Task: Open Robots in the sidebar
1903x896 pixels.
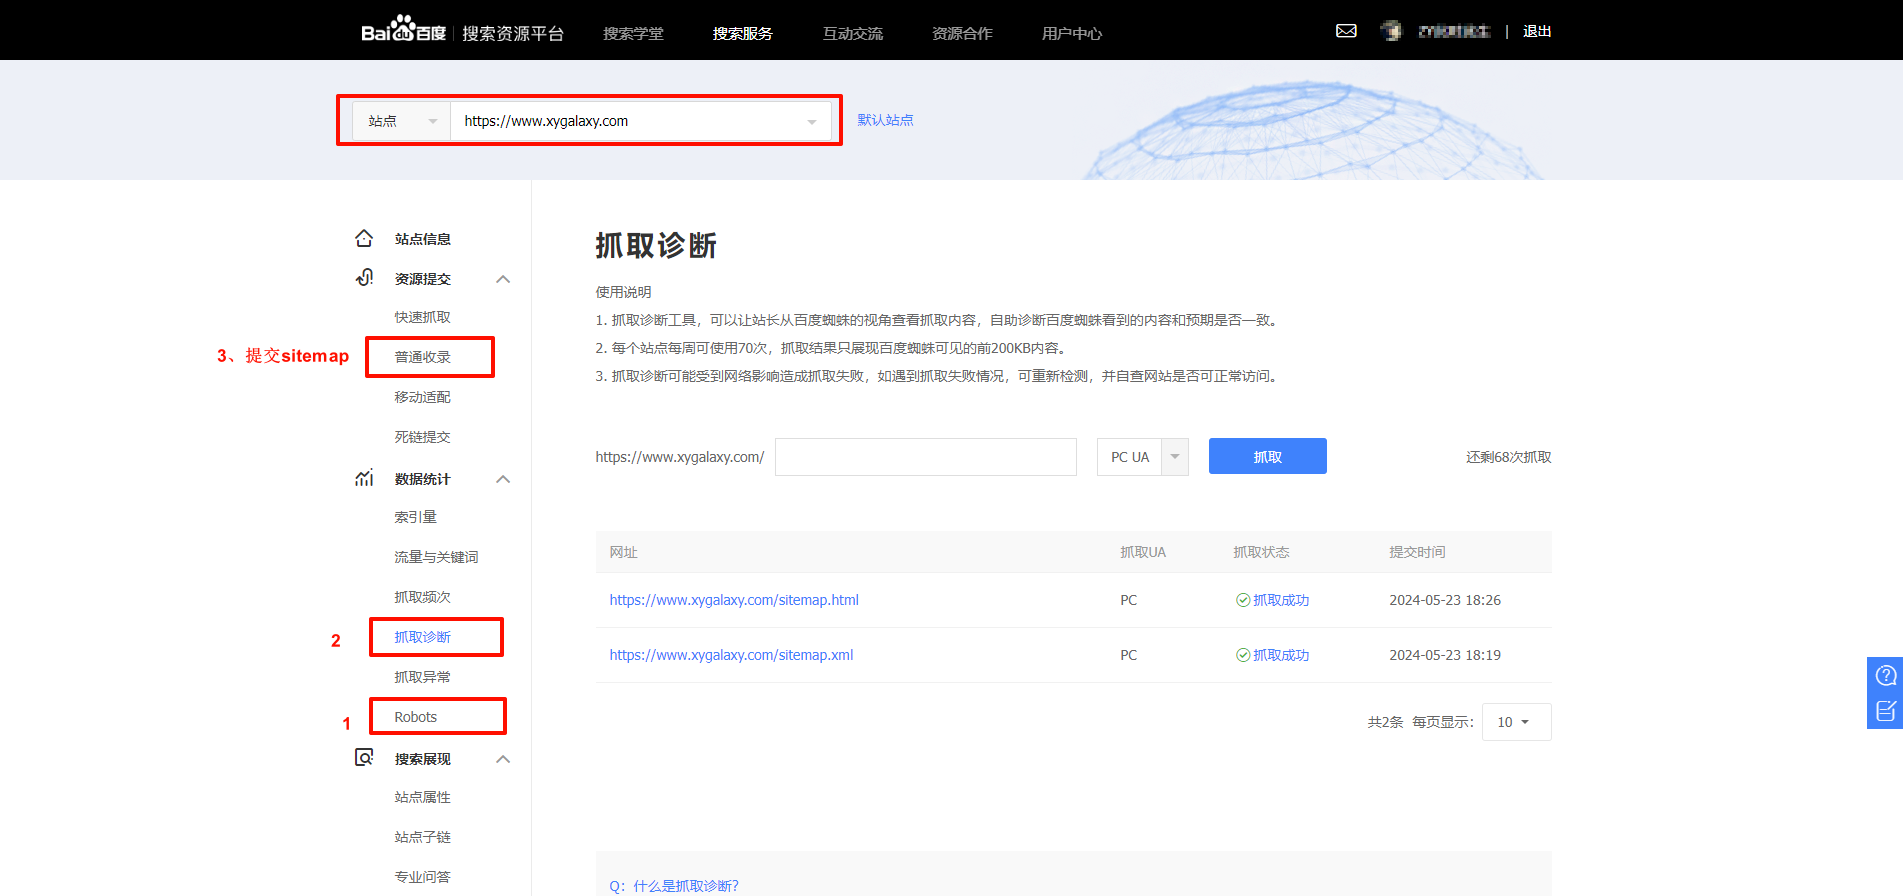Action: coord(416,717)
